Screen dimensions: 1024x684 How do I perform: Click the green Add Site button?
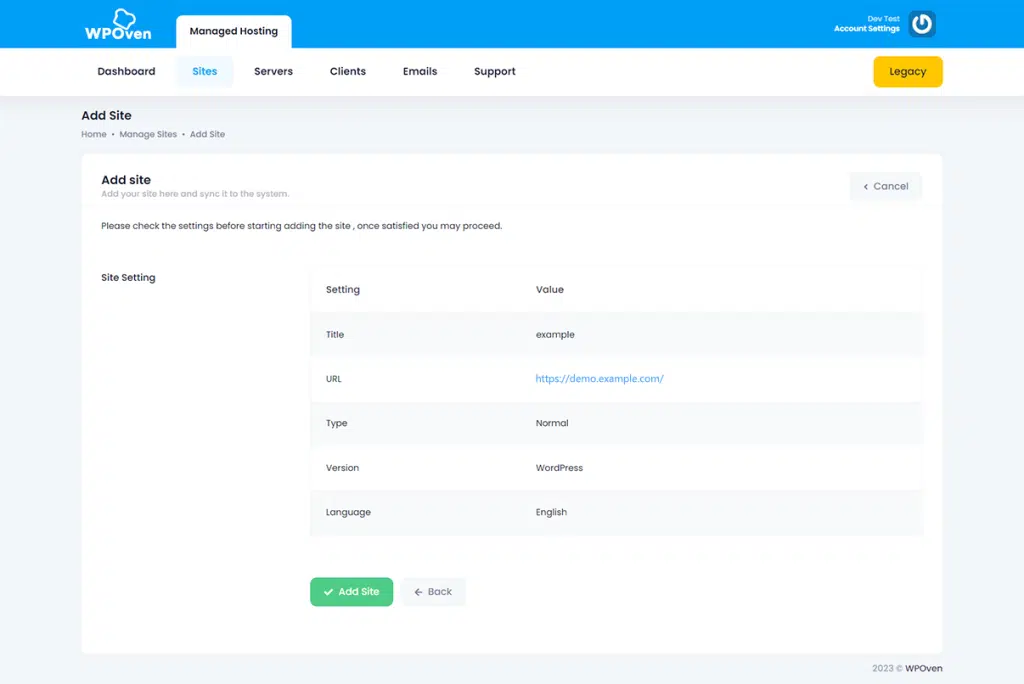351,592
